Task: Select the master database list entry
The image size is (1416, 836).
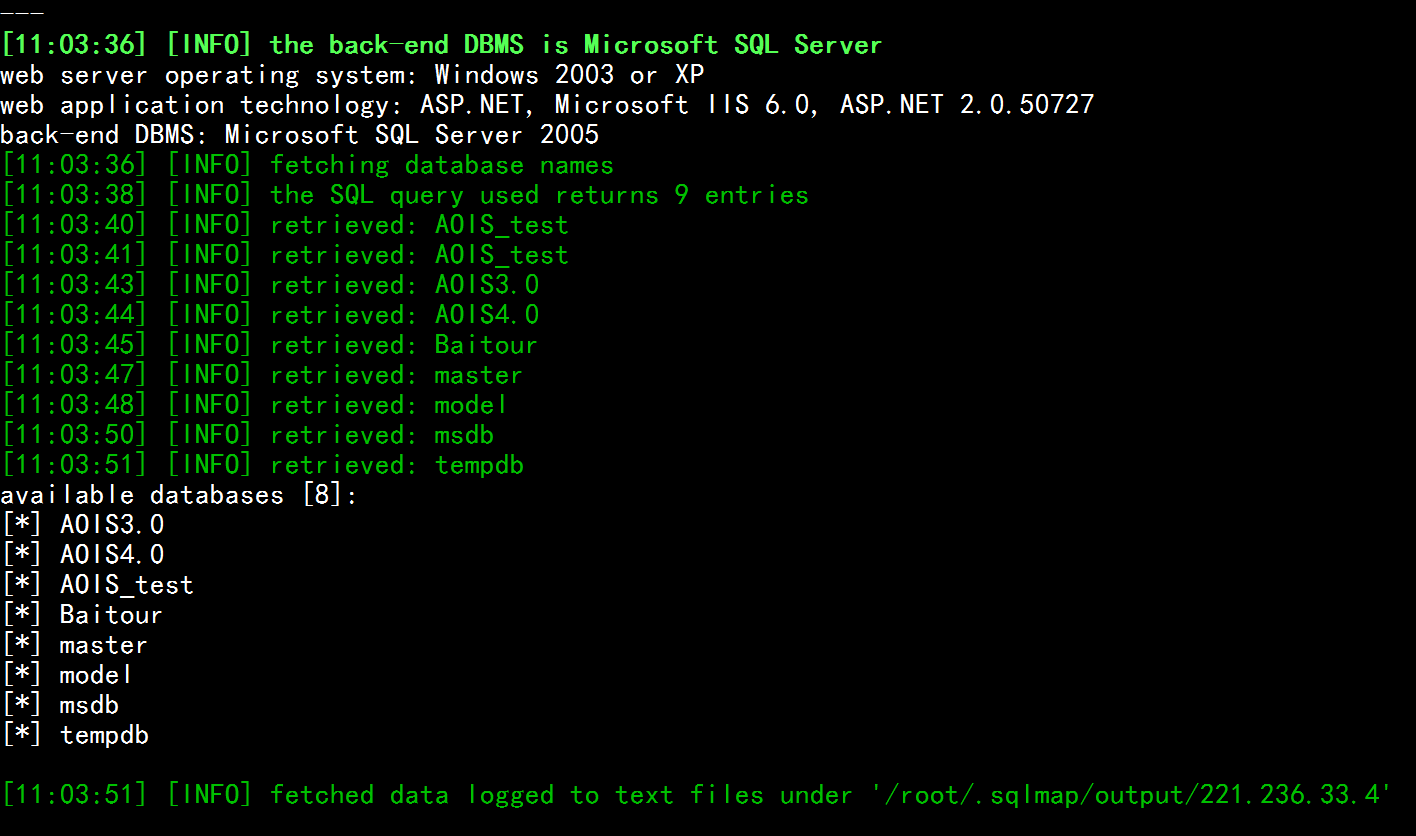Action: [75, 645]
